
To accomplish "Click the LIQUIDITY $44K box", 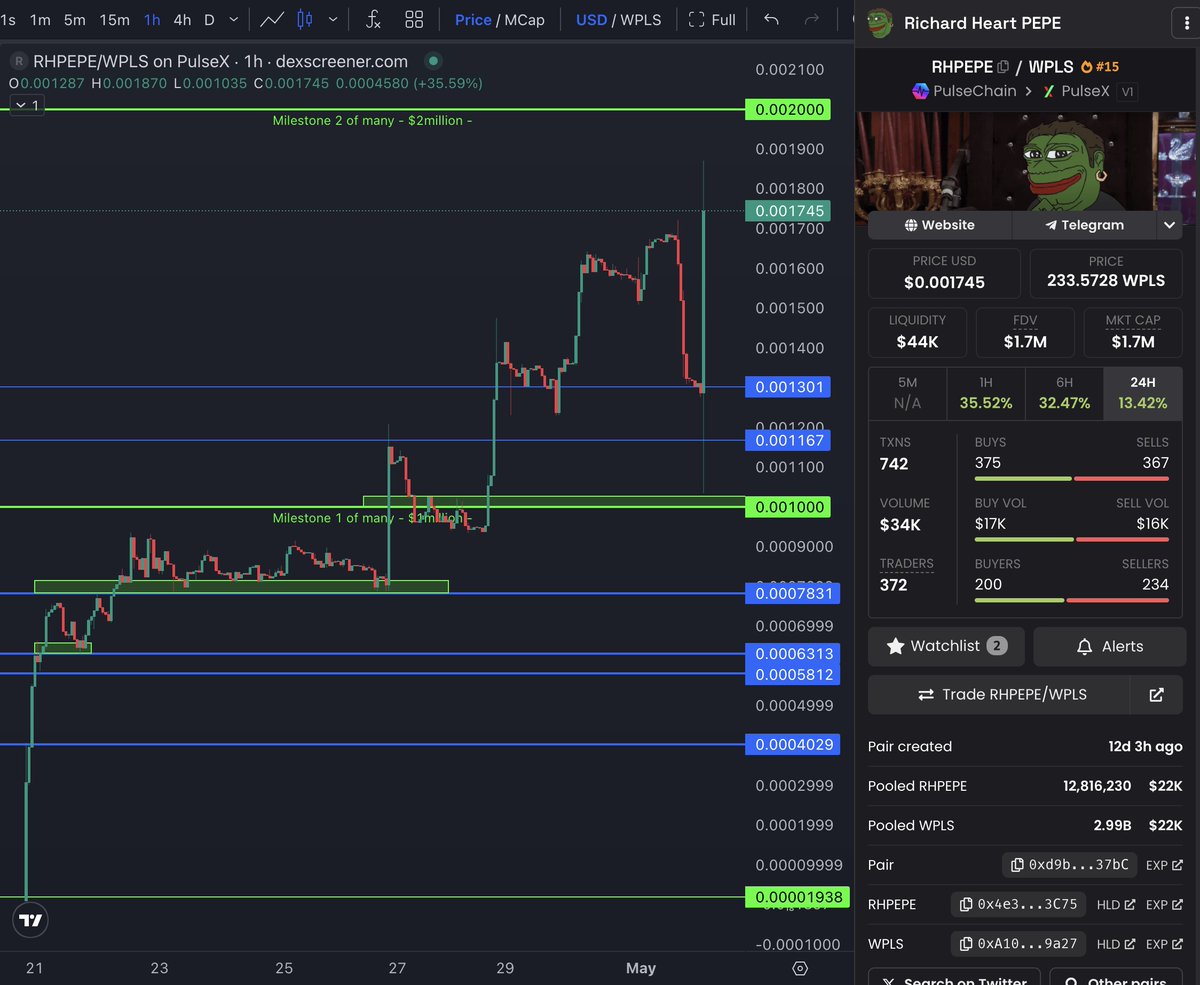I will [x=917, y=332].
